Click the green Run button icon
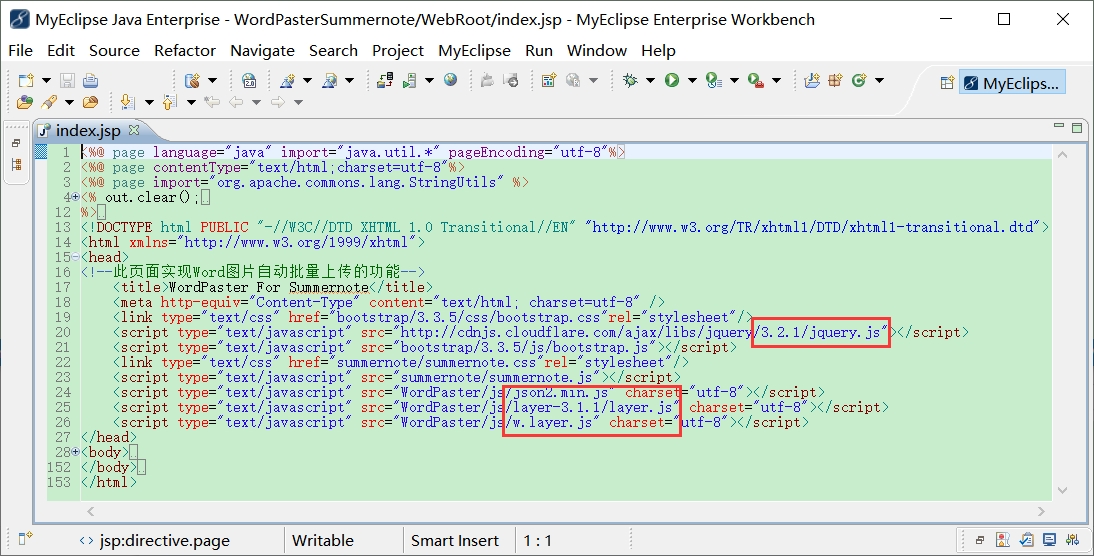 pos(671,80)
